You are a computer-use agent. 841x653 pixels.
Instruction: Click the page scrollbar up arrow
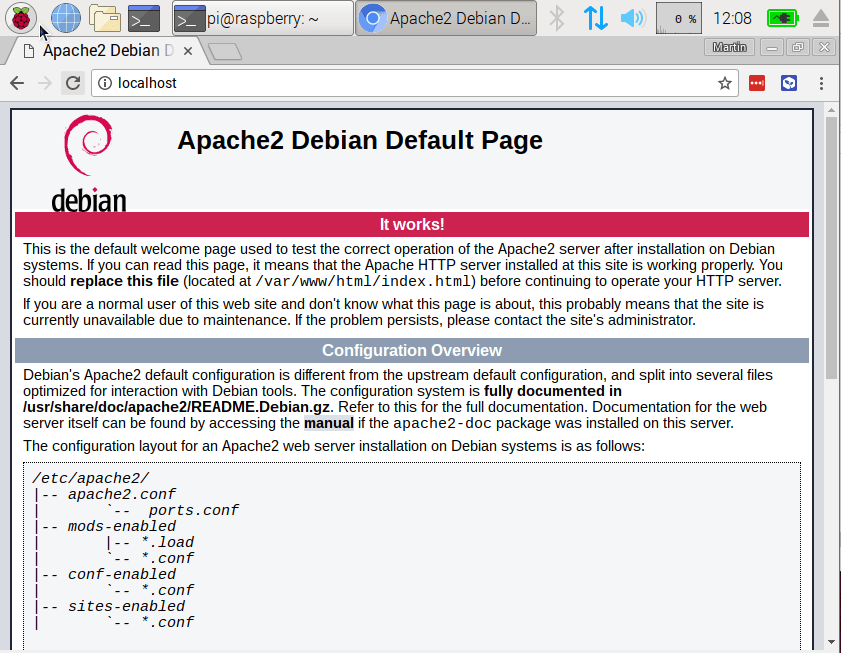point(831,111)
